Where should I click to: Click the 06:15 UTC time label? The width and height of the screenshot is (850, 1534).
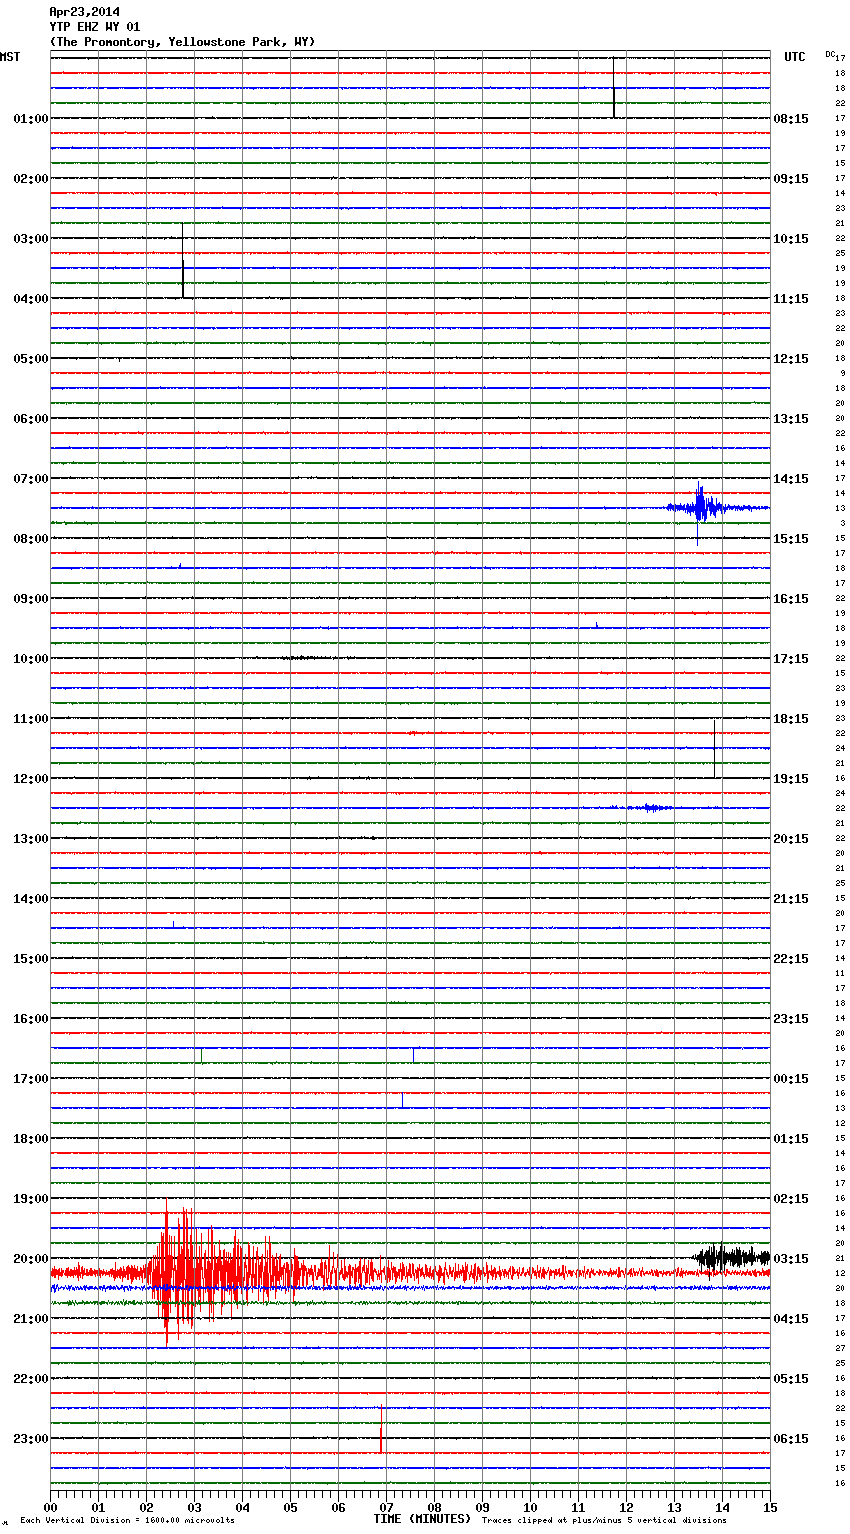pyautogui.click(x=791, y=1439)
